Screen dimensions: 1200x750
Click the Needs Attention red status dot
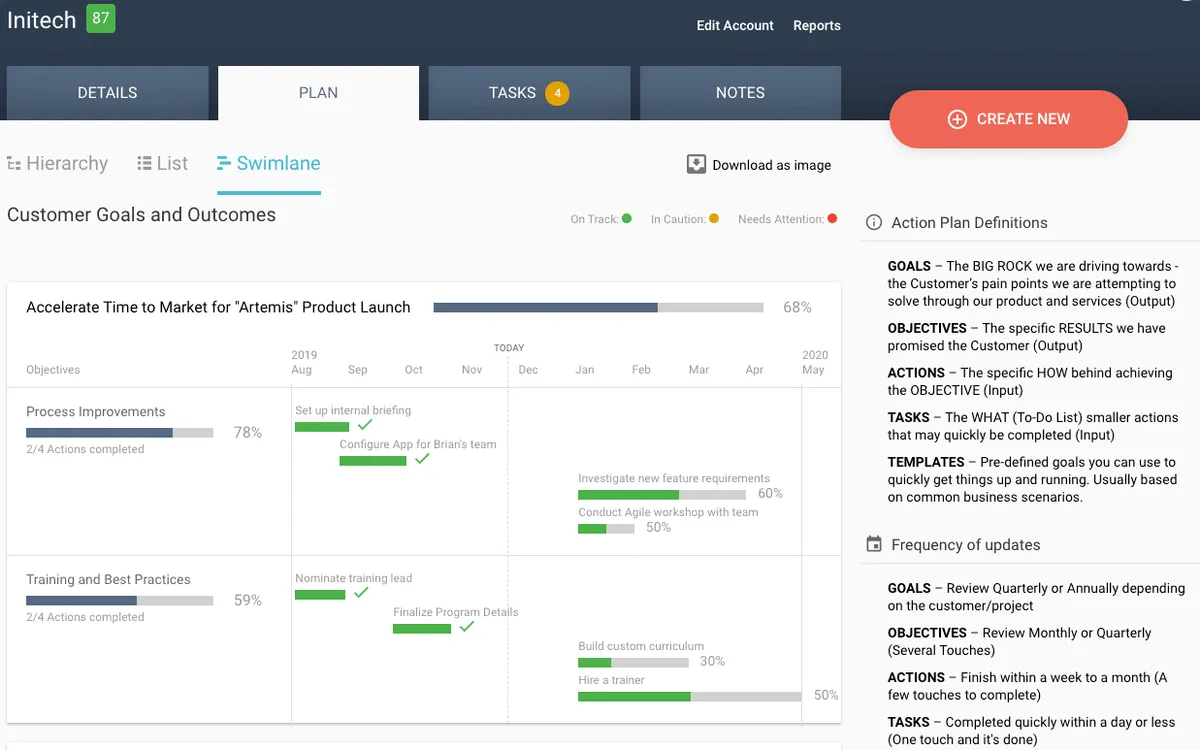click(x=832, y=218)
